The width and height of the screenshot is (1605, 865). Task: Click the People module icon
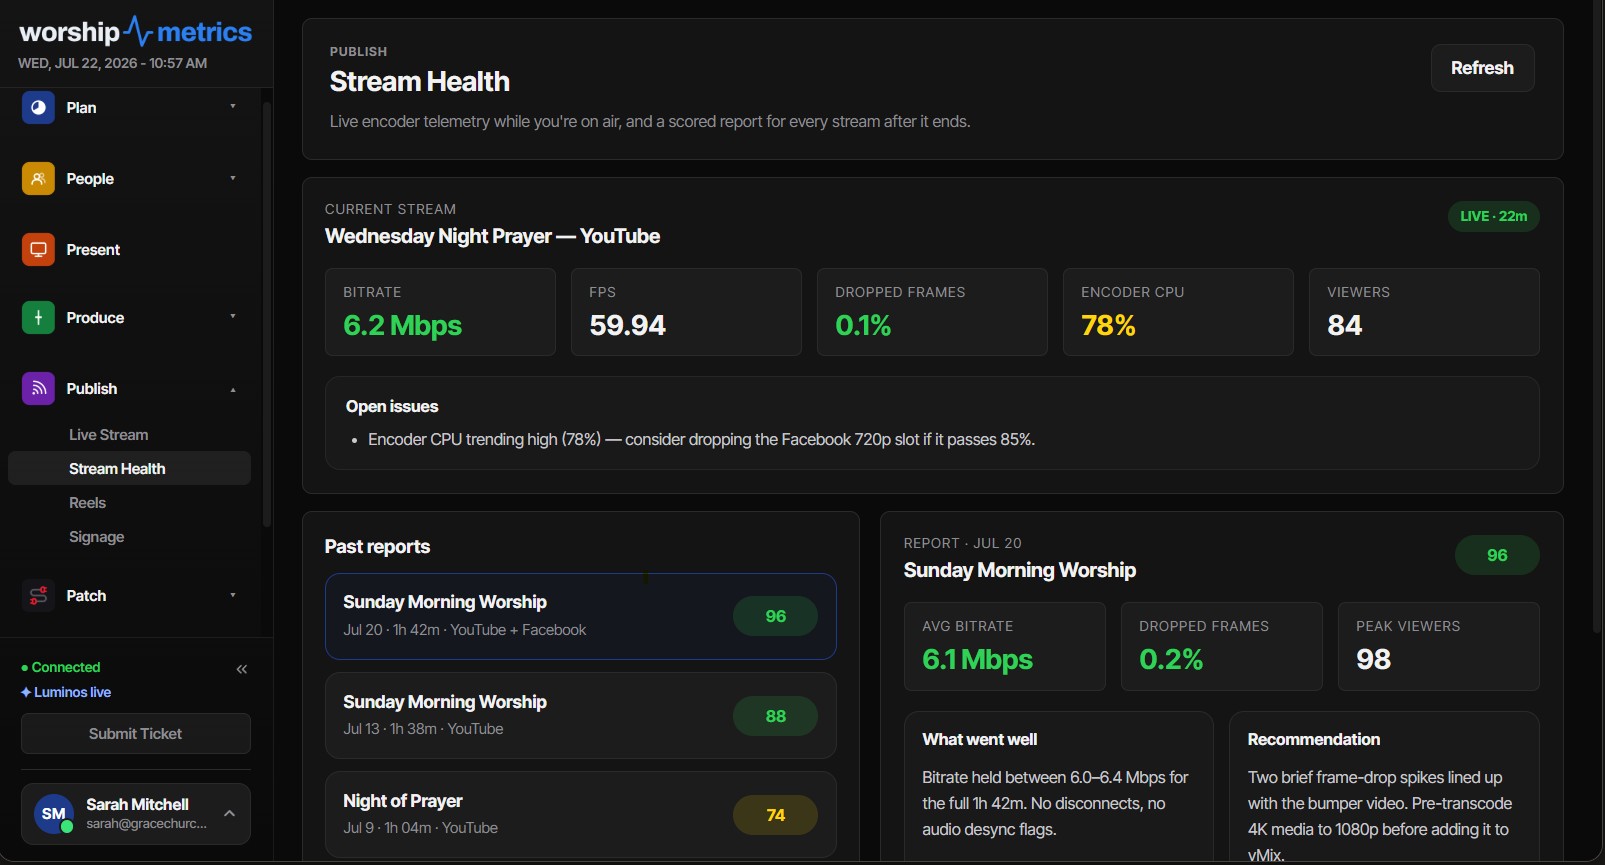tap(38, 178)
